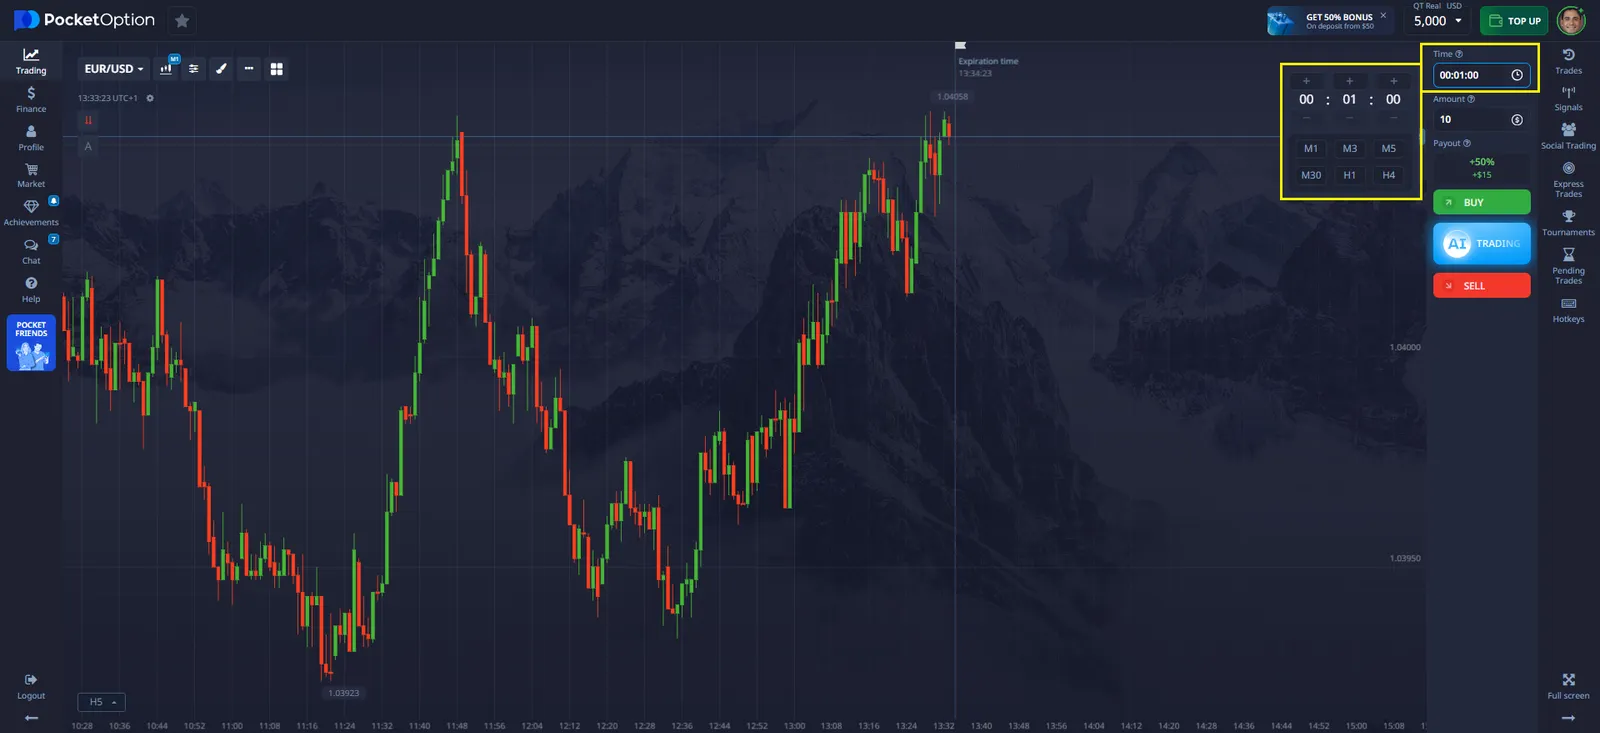Open Achievements in left sidebar

tap(31, 211)
